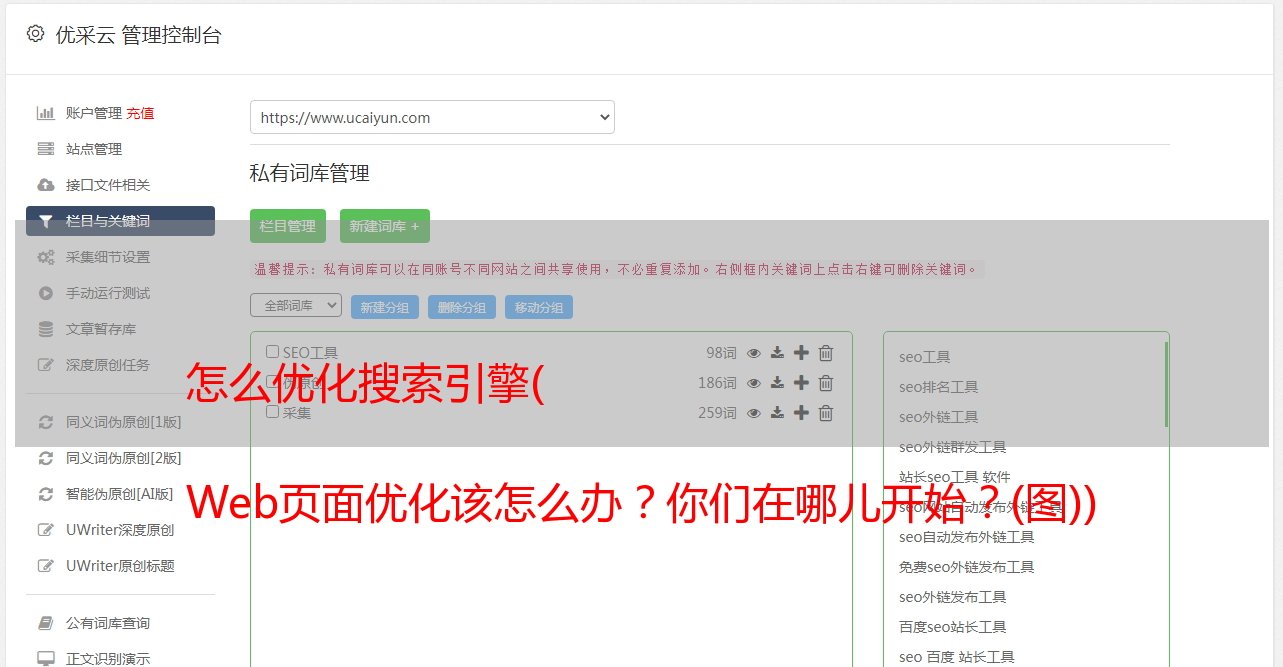Click the 私有词库管理 heading
This screenshot has width=1283, height=667.
point(310,173)
